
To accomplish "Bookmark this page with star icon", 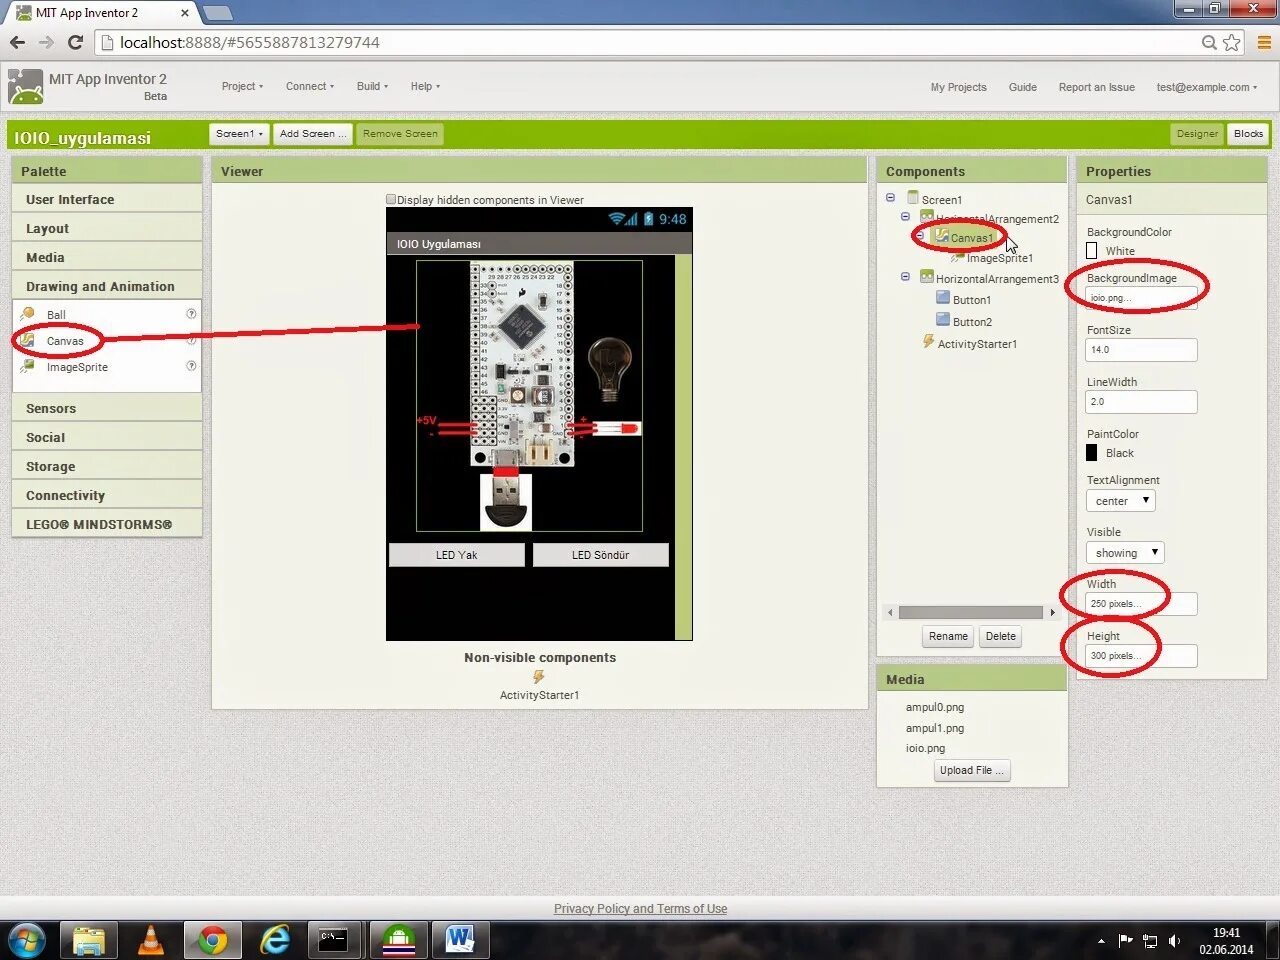I will tap(1232, 42).
